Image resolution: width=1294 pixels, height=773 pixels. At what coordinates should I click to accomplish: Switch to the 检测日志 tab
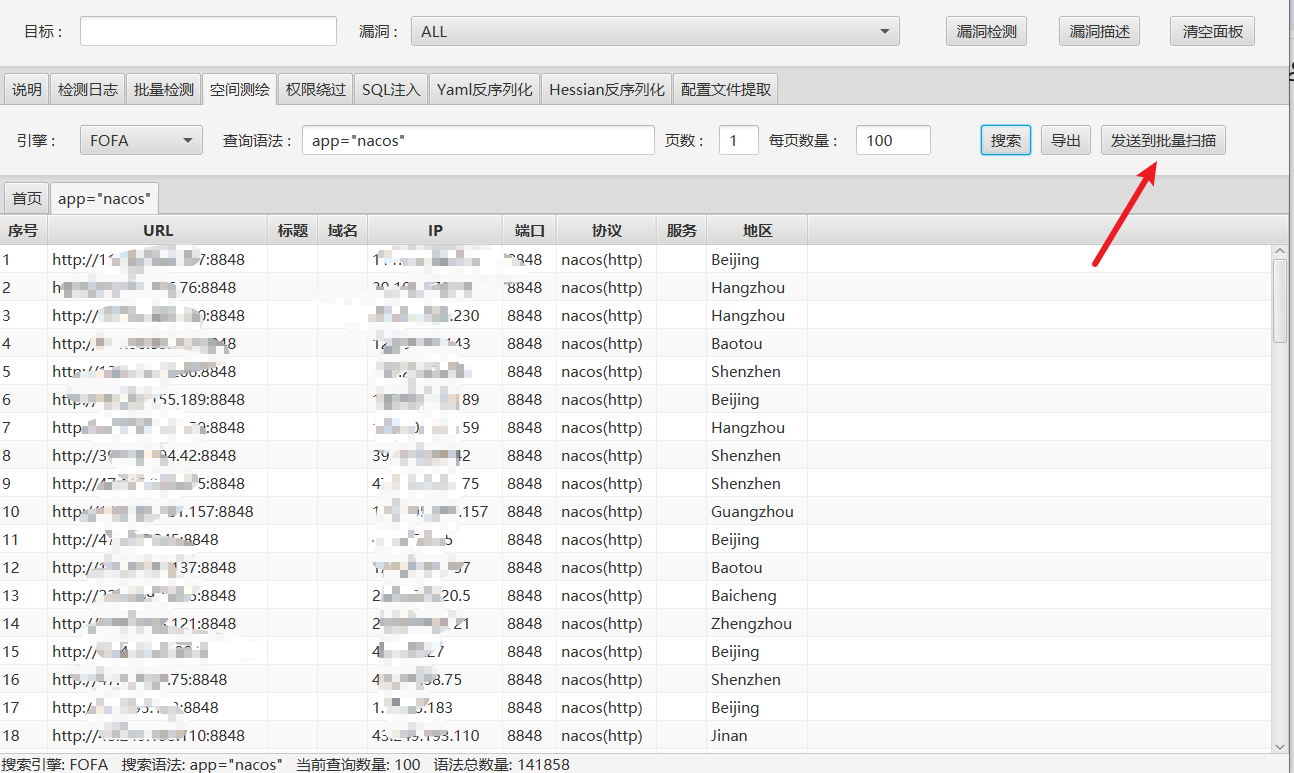coord(86,88)
